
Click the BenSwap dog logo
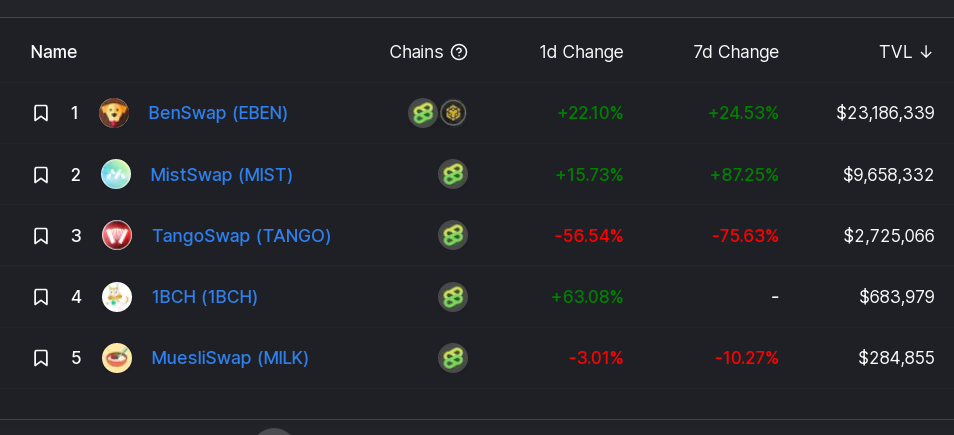[114, 113]
